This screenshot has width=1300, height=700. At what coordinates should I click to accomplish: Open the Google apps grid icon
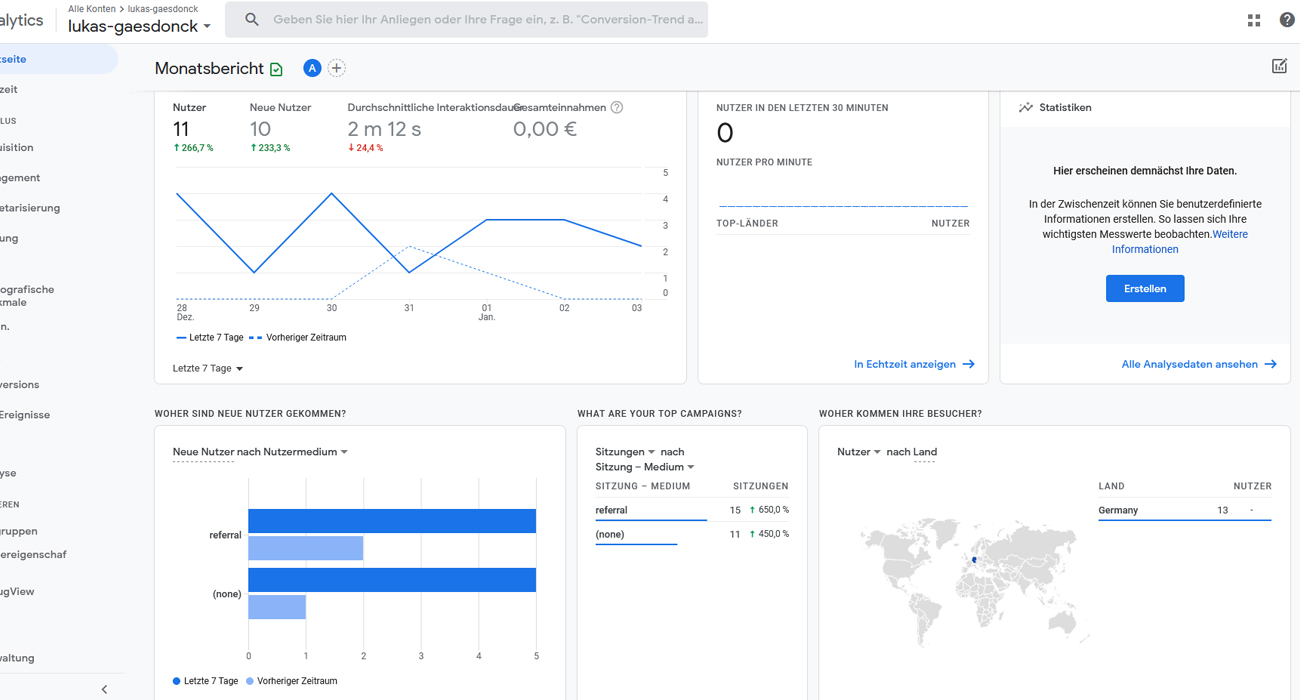[x=1254, y=20]
